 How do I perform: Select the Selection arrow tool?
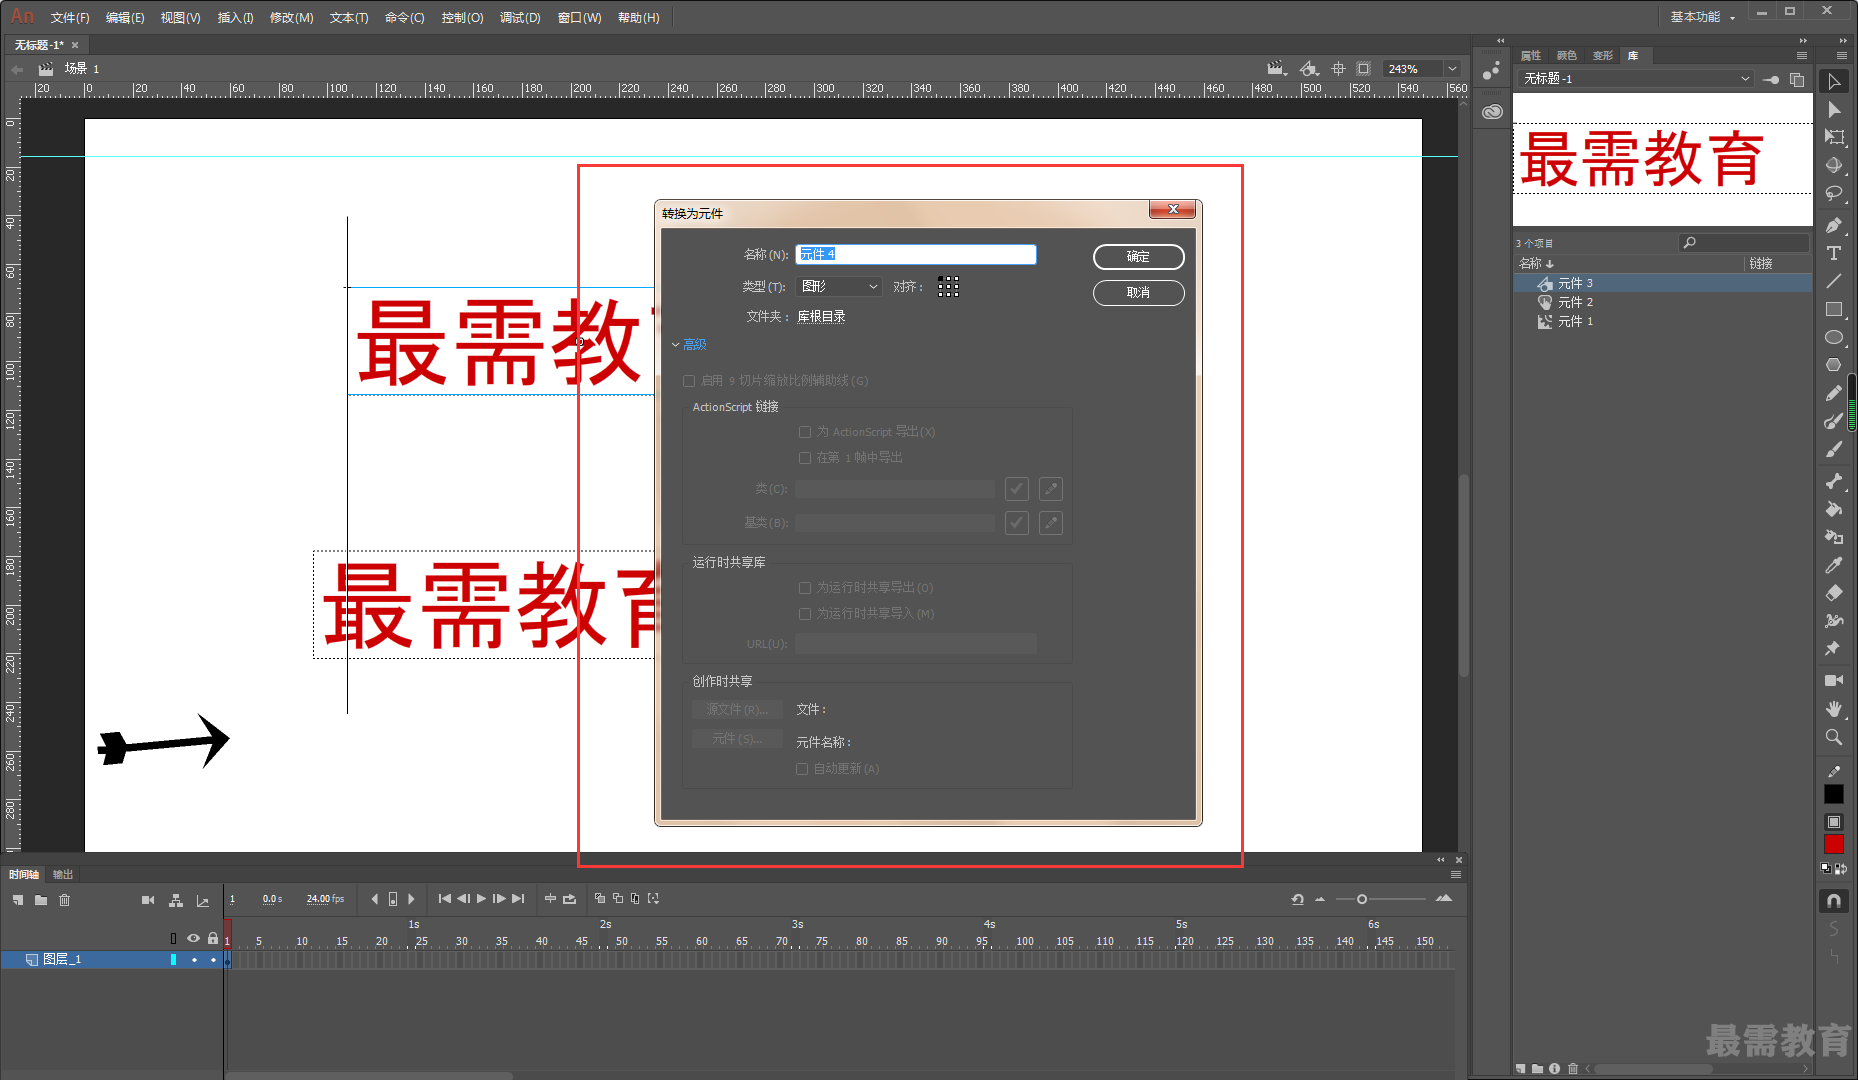(x=1834, y=82)
